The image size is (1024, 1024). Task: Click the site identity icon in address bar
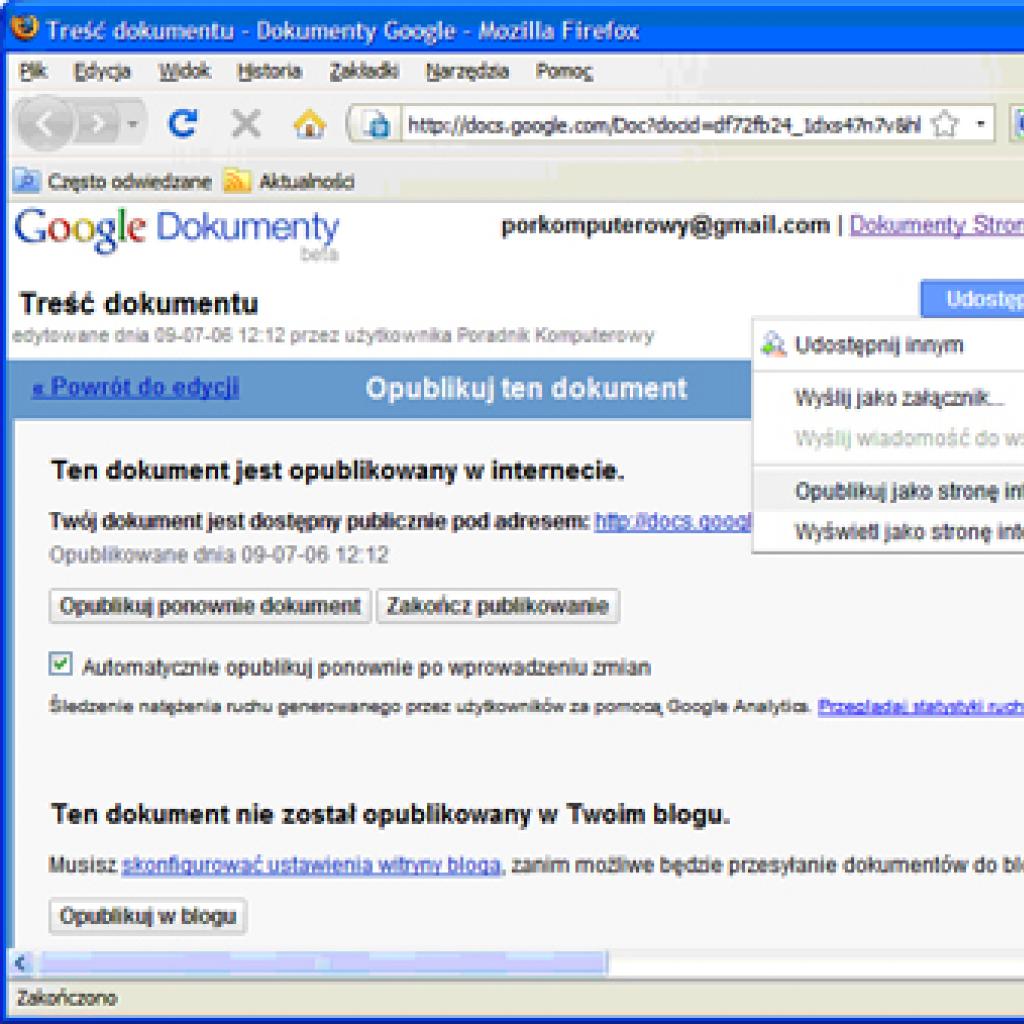pos(377,124)
